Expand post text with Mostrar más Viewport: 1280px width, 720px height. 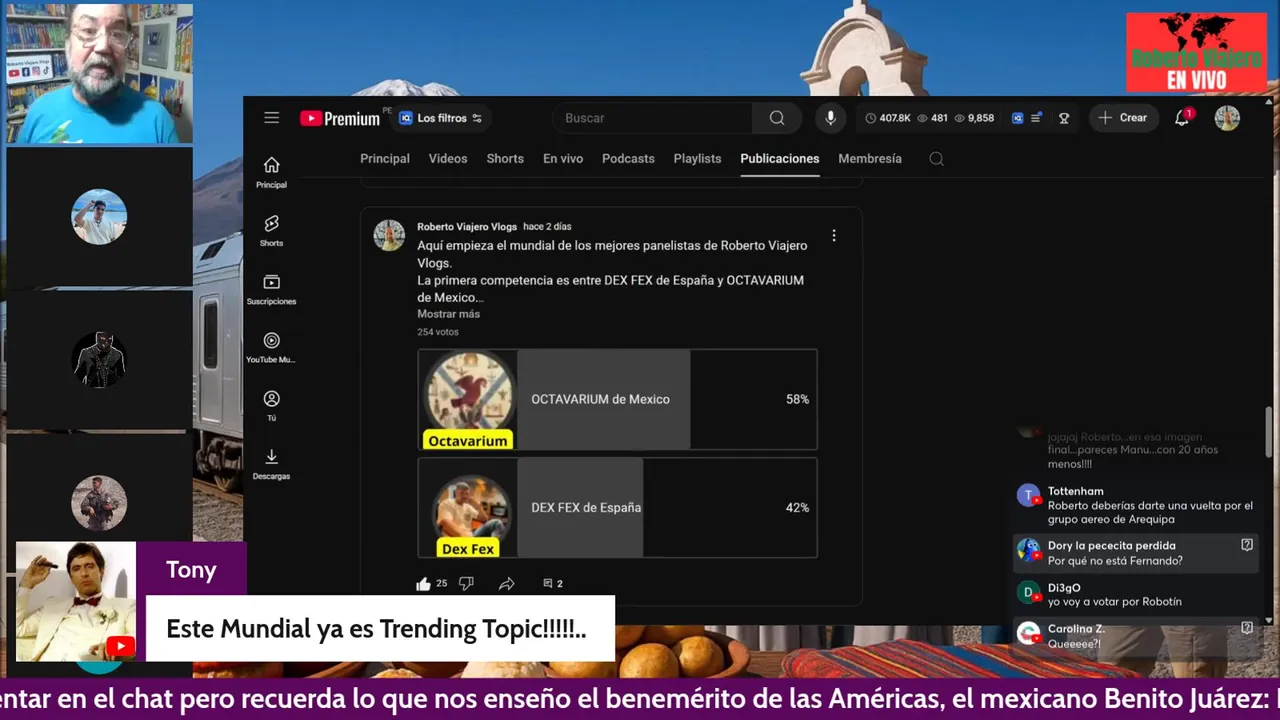tap(448, 314)
